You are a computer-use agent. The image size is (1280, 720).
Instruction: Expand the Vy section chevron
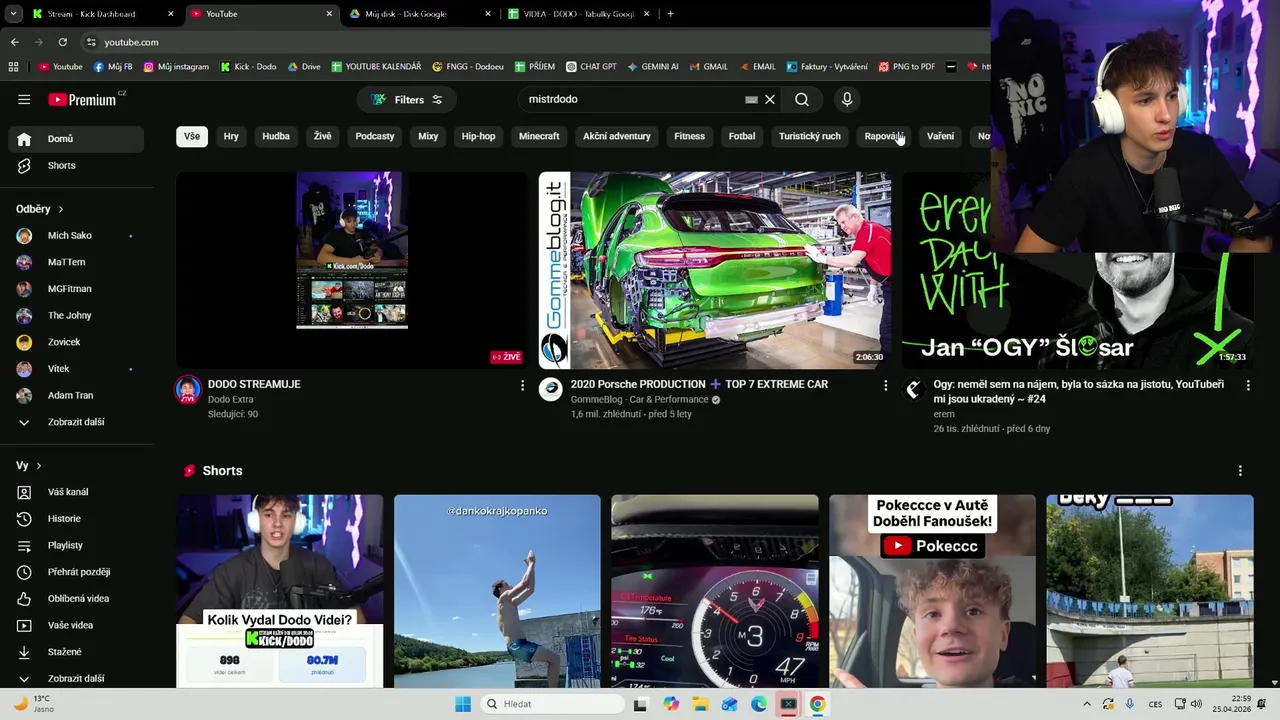tap(39, 466)
